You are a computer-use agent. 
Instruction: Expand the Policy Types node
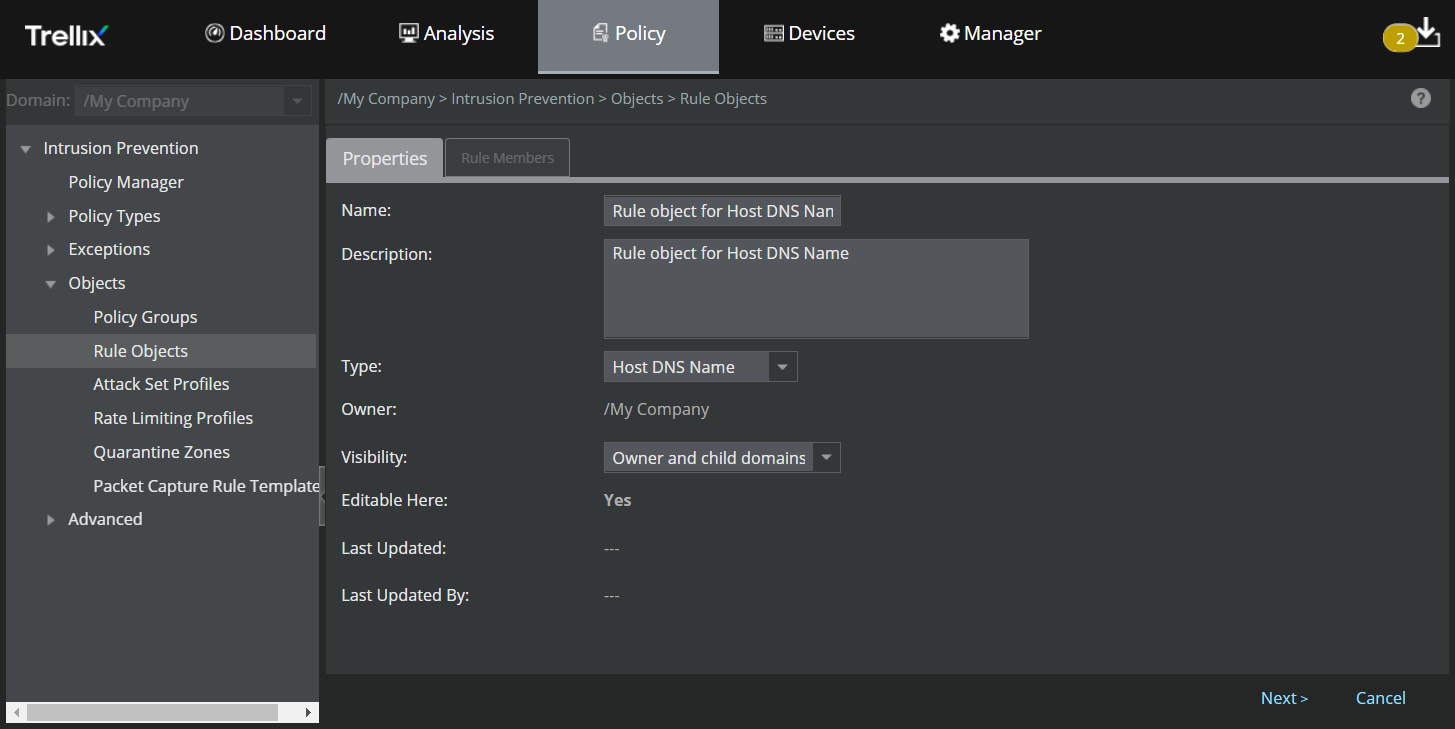[x=51, y=217]
